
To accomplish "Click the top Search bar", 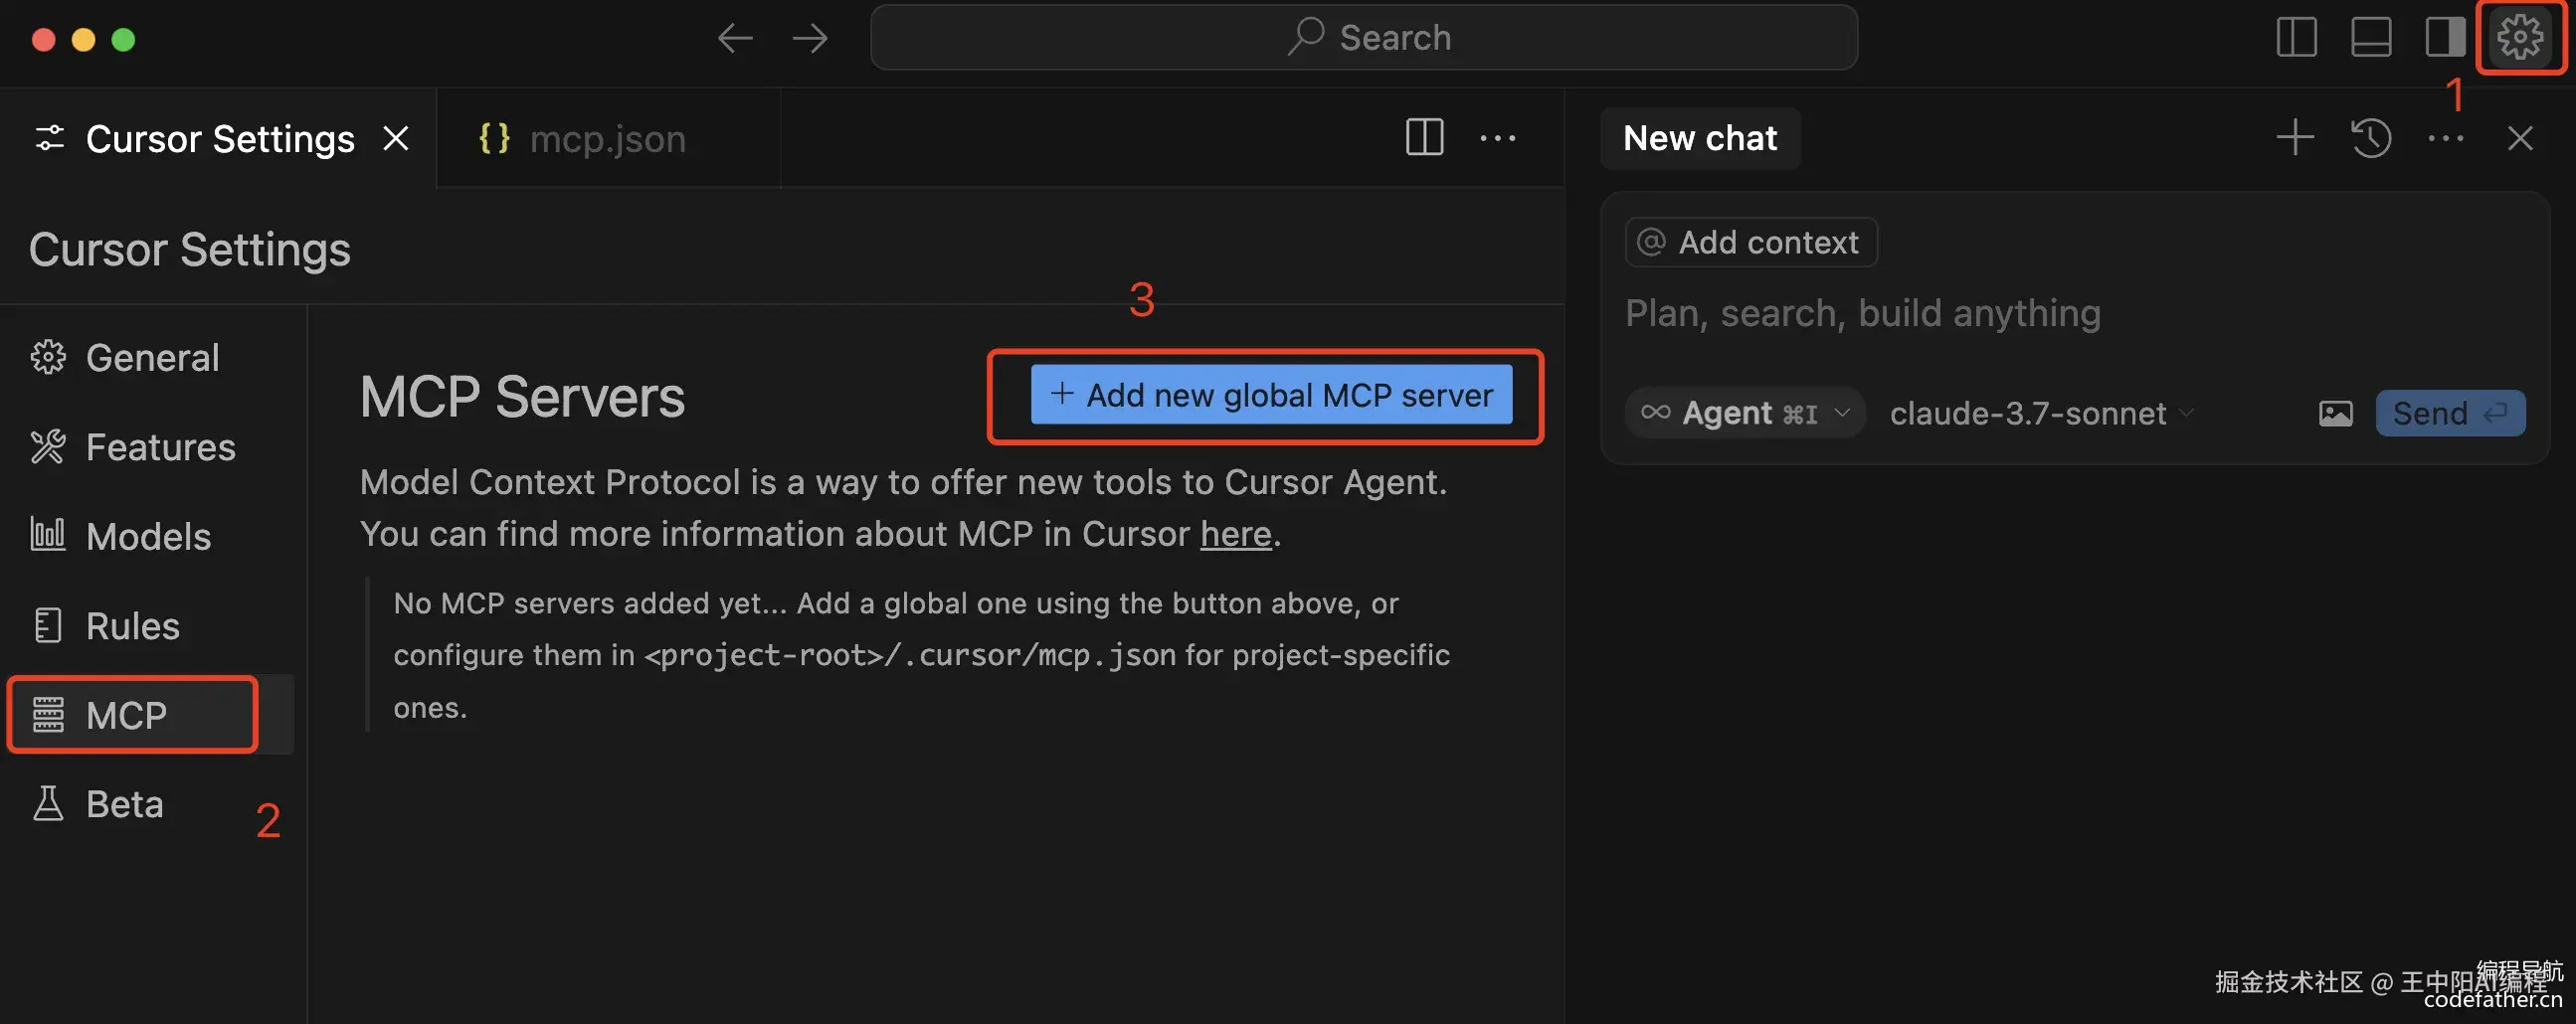I will [x=1364, y=38].
